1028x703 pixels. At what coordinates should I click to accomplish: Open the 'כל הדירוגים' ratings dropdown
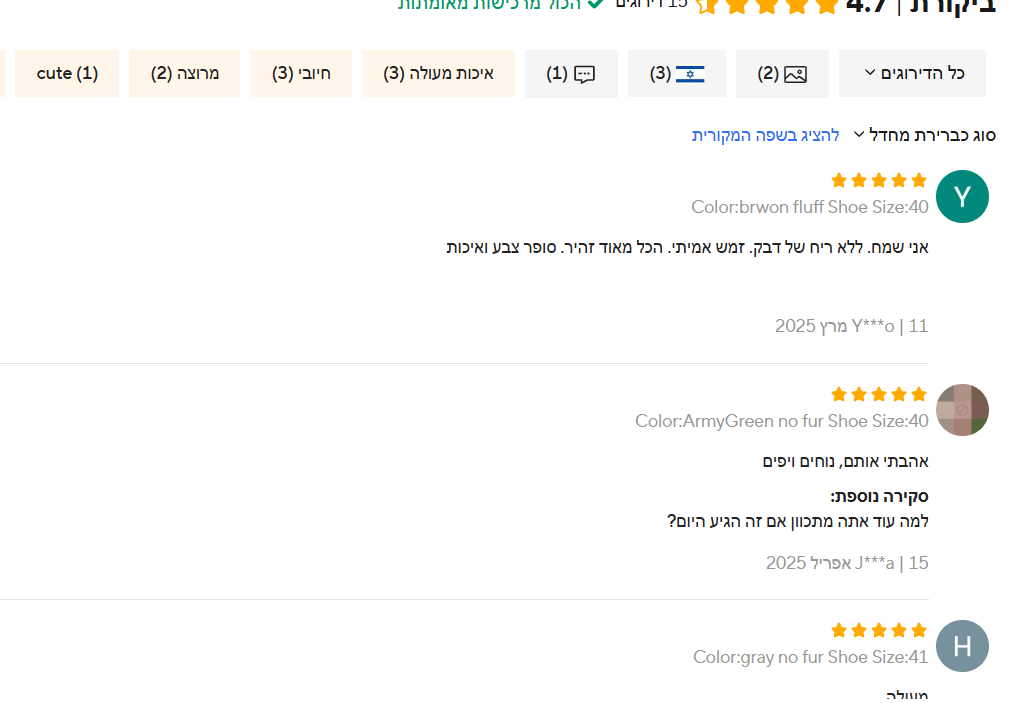tap(912, 74)
